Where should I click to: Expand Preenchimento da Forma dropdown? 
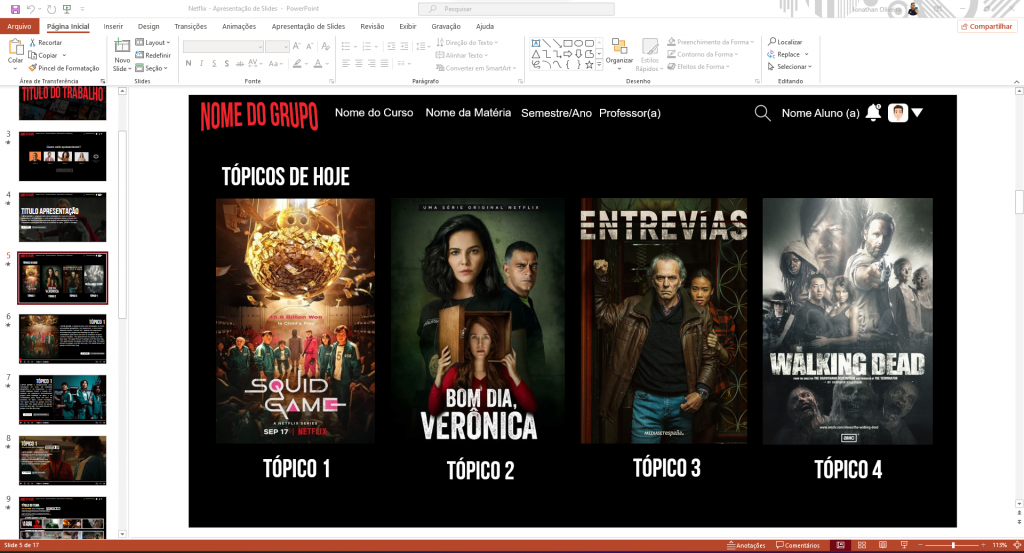tap(711, 42)
